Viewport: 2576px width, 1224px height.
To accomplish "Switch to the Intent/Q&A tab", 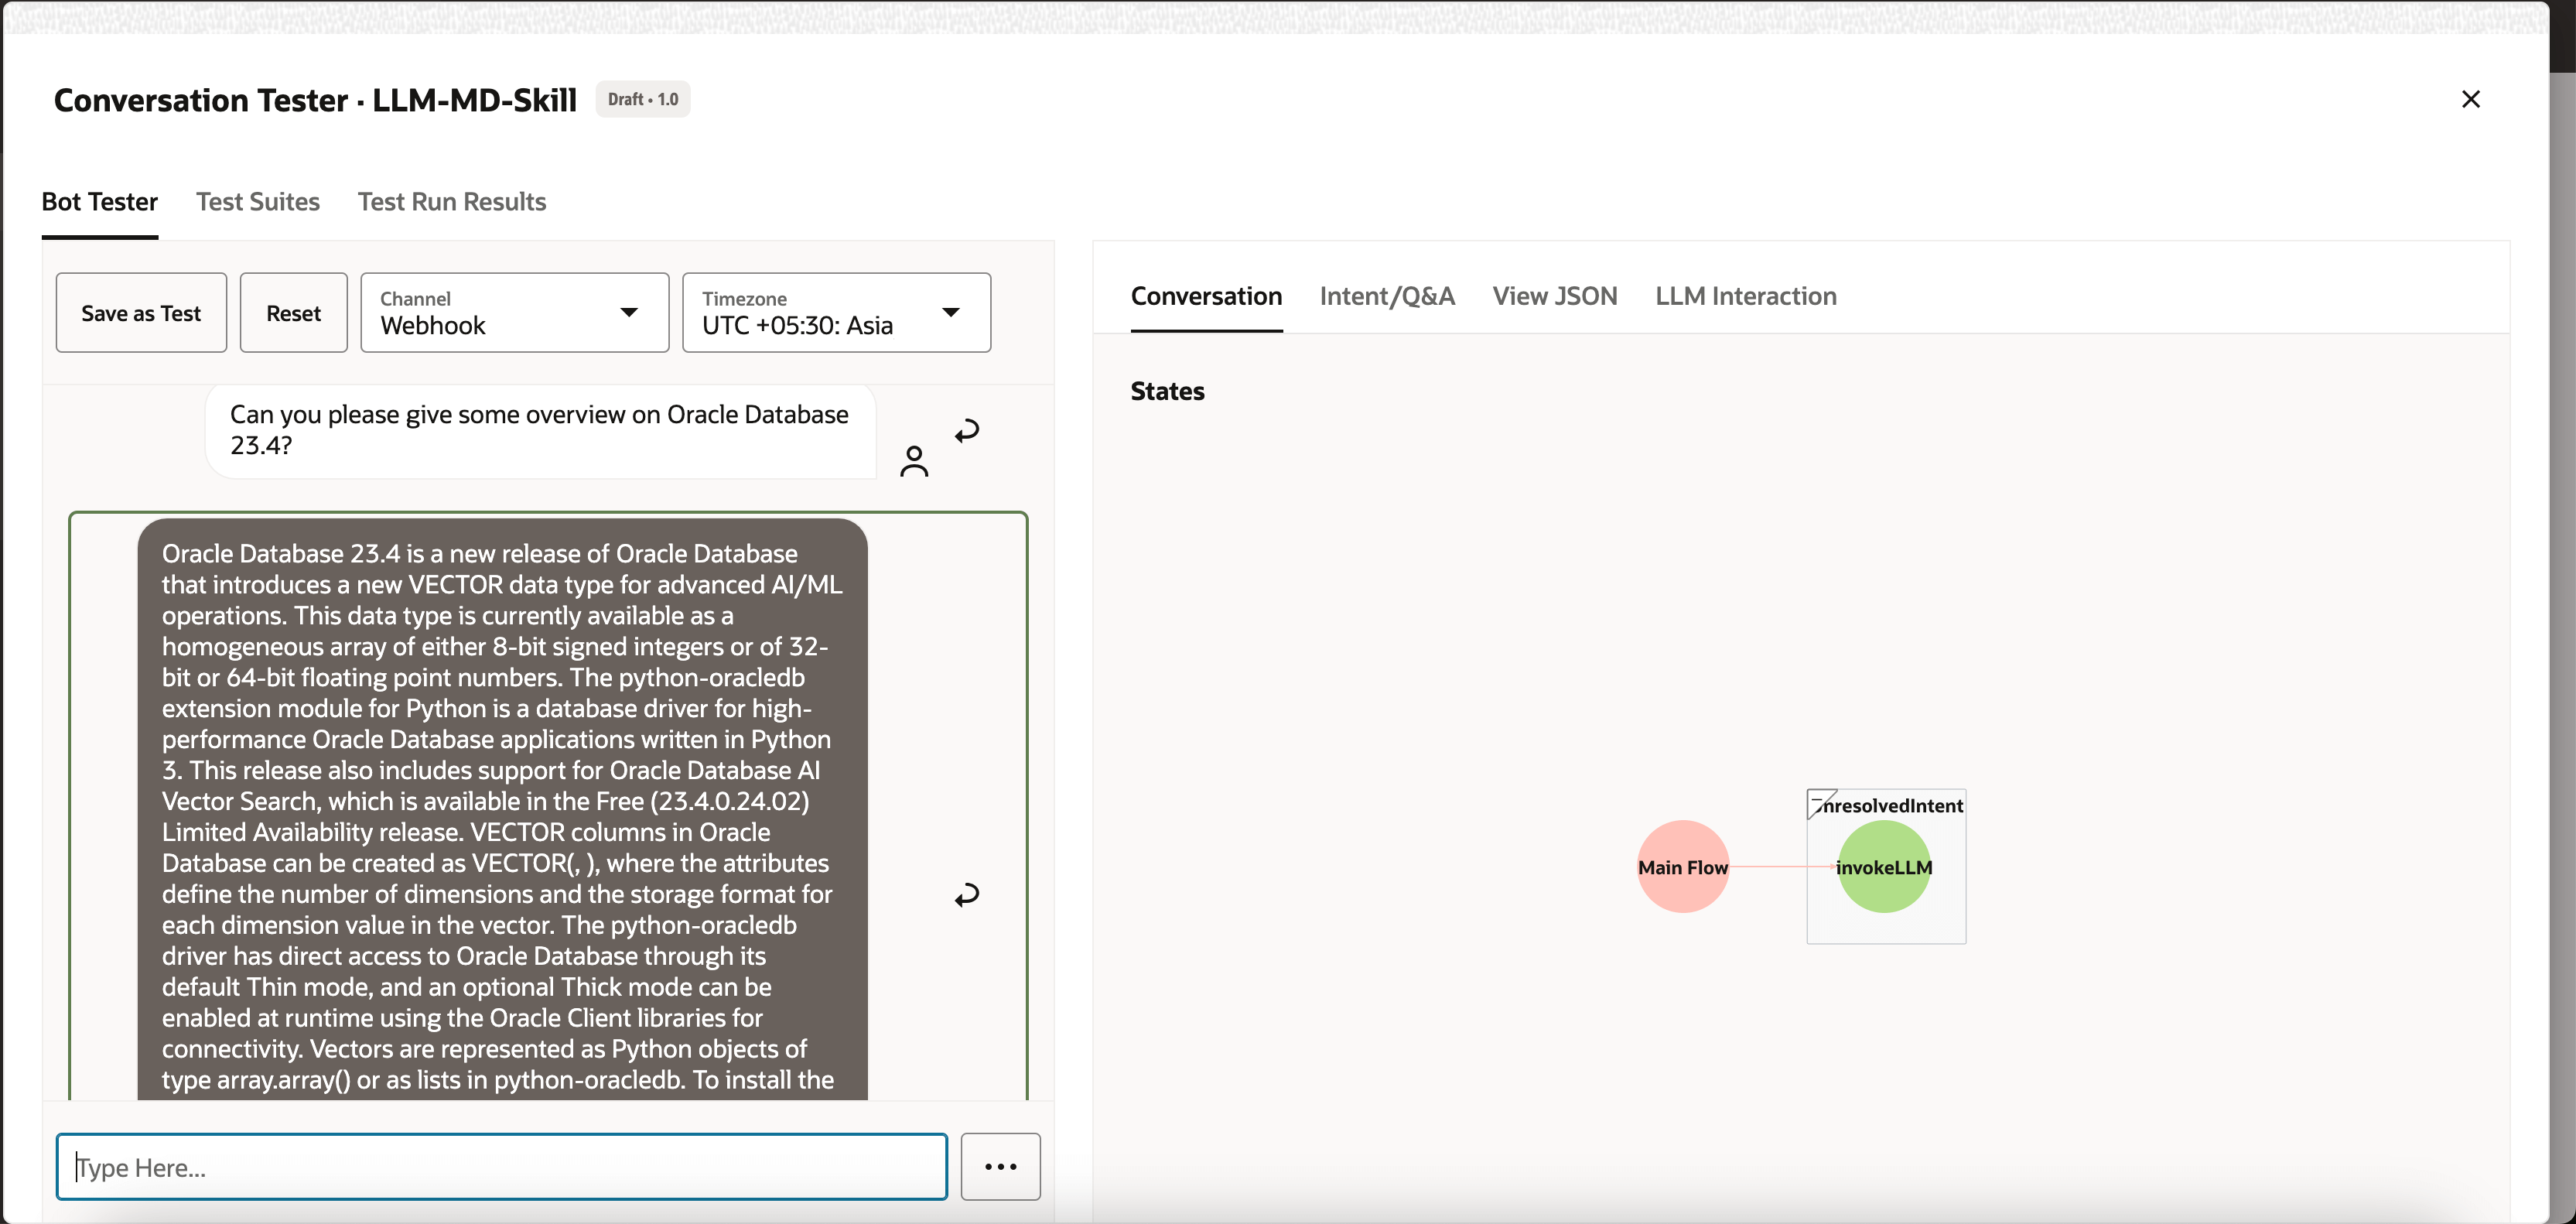I will (1386, 296).
